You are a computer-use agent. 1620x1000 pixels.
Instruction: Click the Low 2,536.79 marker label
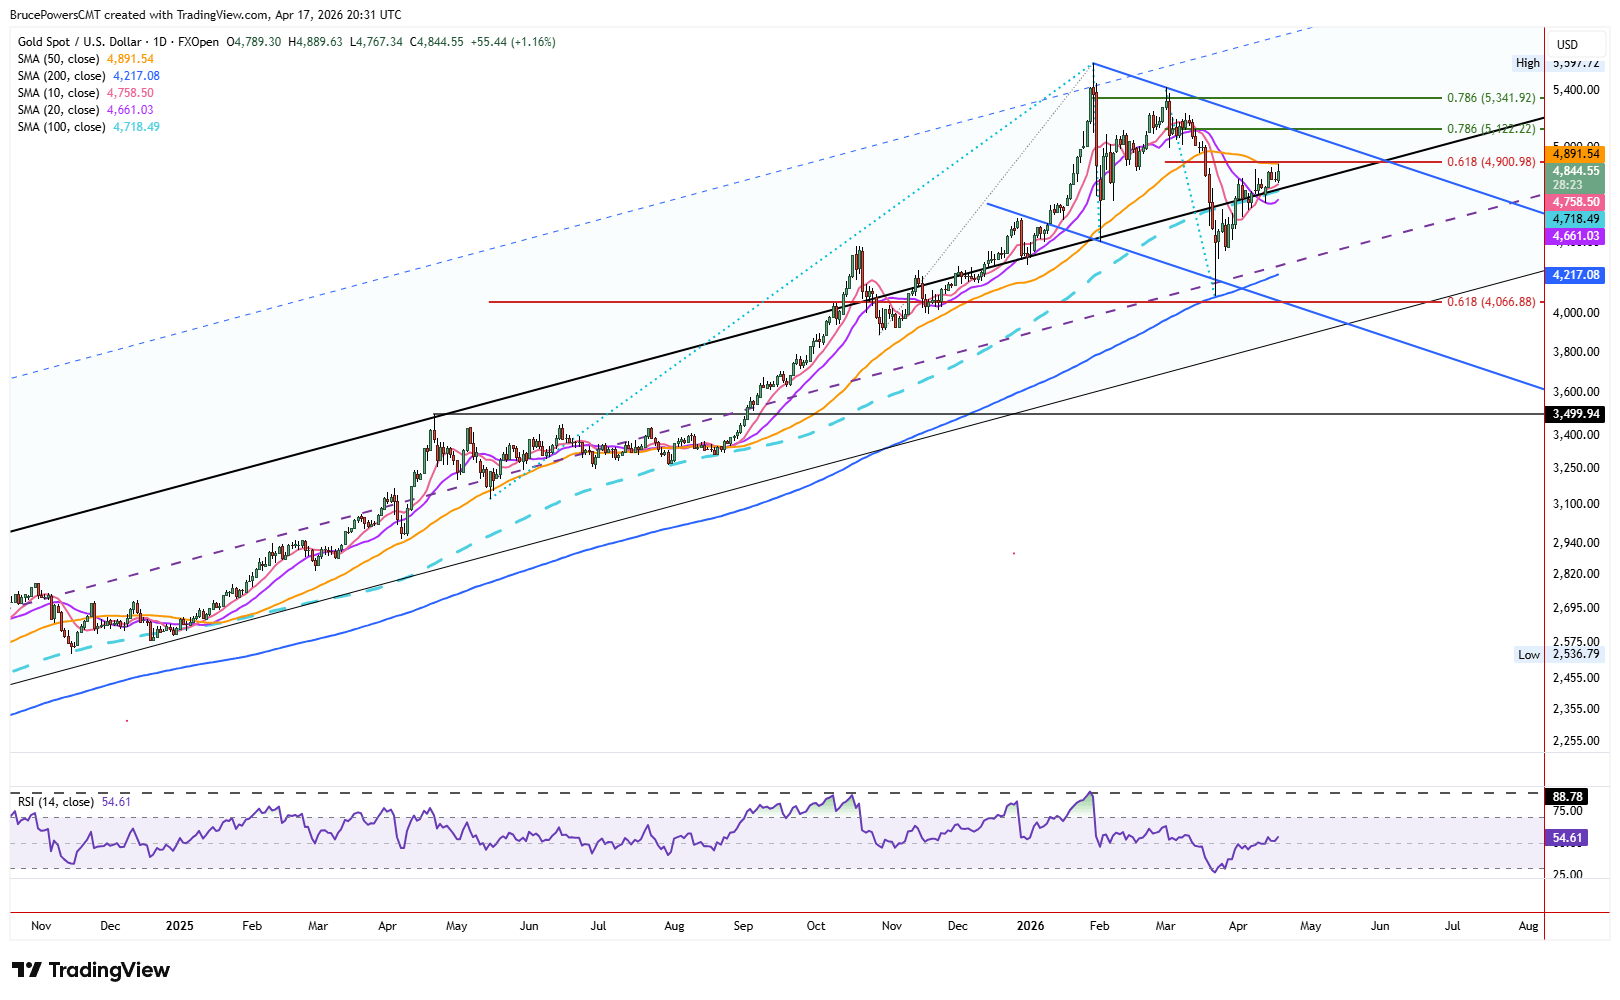[x=1558, y=655]
